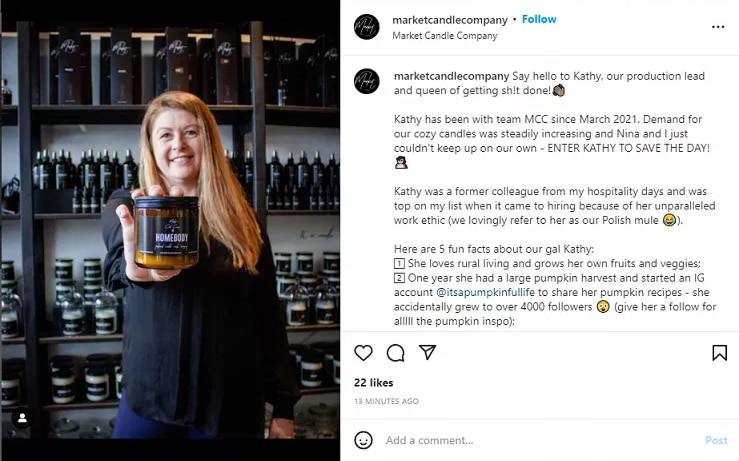This screenshot has width=739, height=461.
Task: Focus the Add a comment field
Action: [542, 440]
